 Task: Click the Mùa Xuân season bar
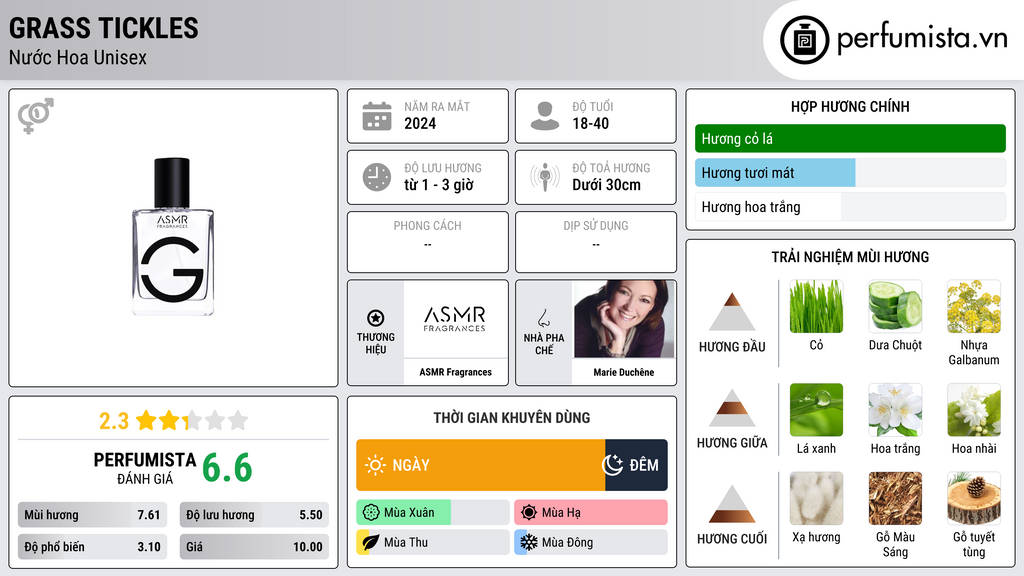(x=433, y=513)
